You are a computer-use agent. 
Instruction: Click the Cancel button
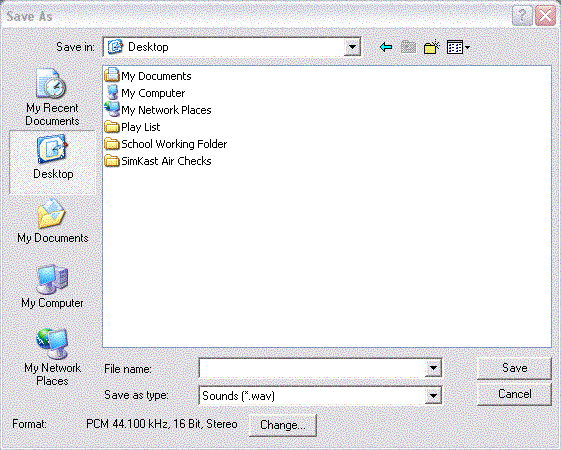514,394
